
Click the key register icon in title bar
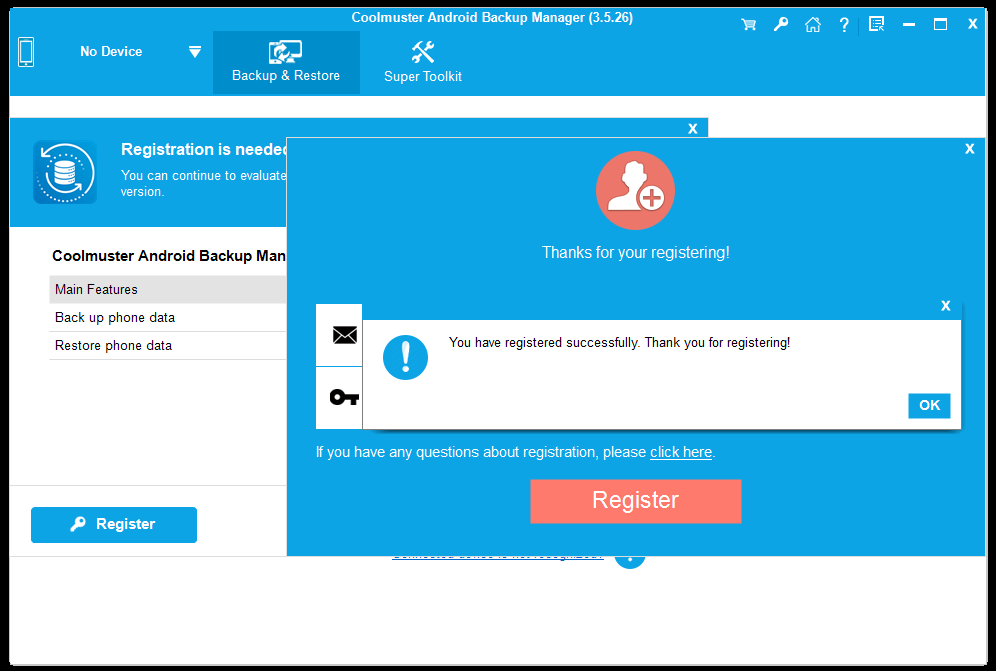point(780,25)
